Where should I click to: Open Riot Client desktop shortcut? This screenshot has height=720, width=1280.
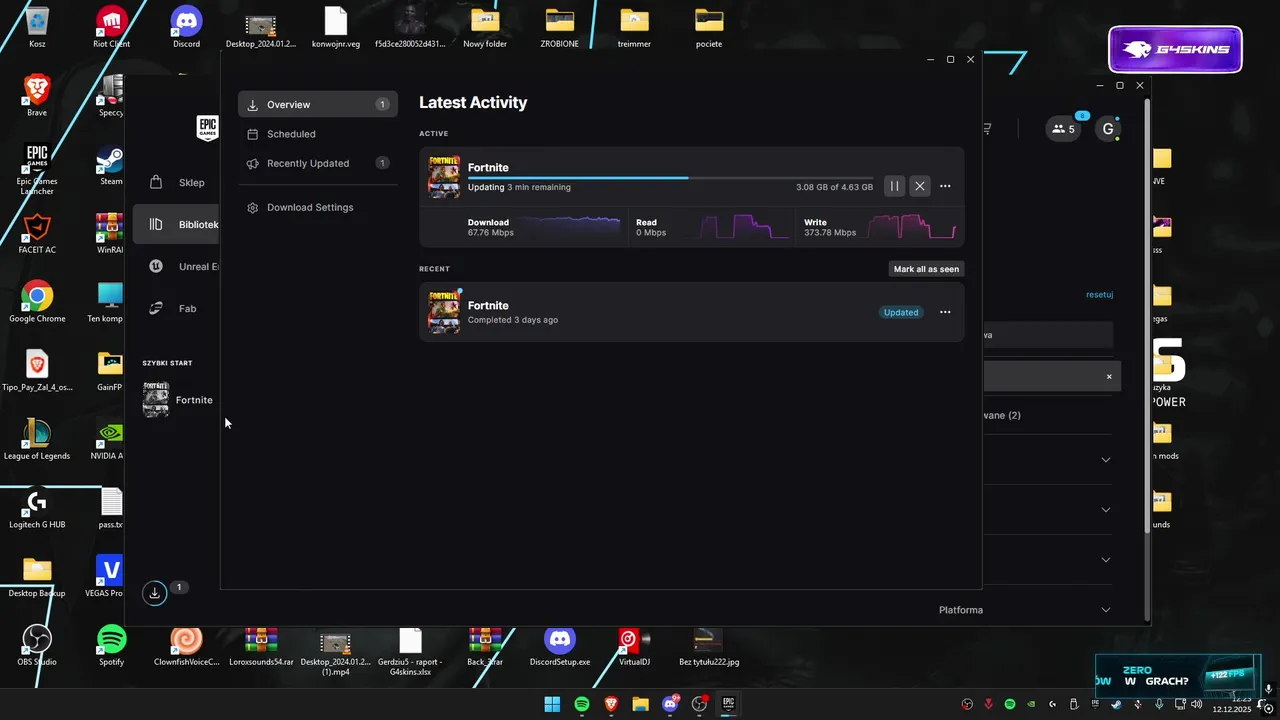click(x=112, y=27)
